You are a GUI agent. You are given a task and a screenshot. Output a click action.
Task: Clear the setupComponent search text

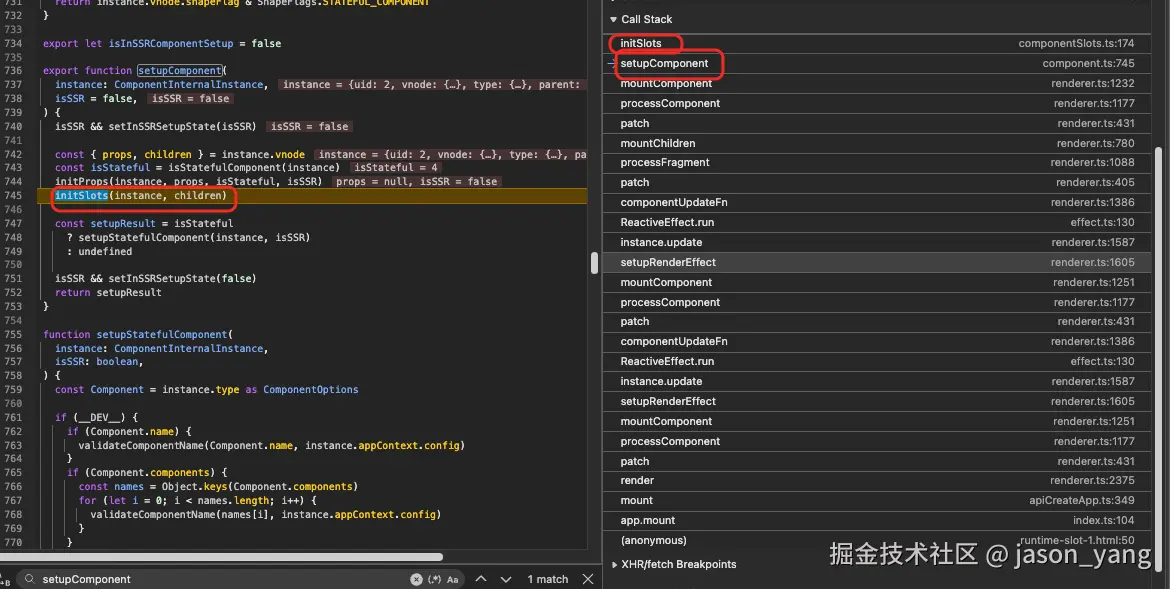coord(416,579)
